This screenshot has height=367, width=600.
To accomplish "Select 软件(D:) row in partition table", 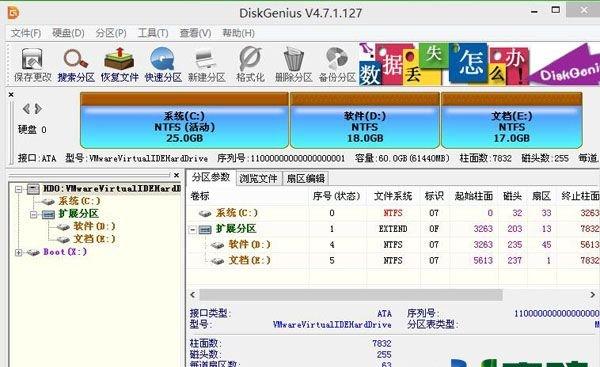I will coord(393,245).
